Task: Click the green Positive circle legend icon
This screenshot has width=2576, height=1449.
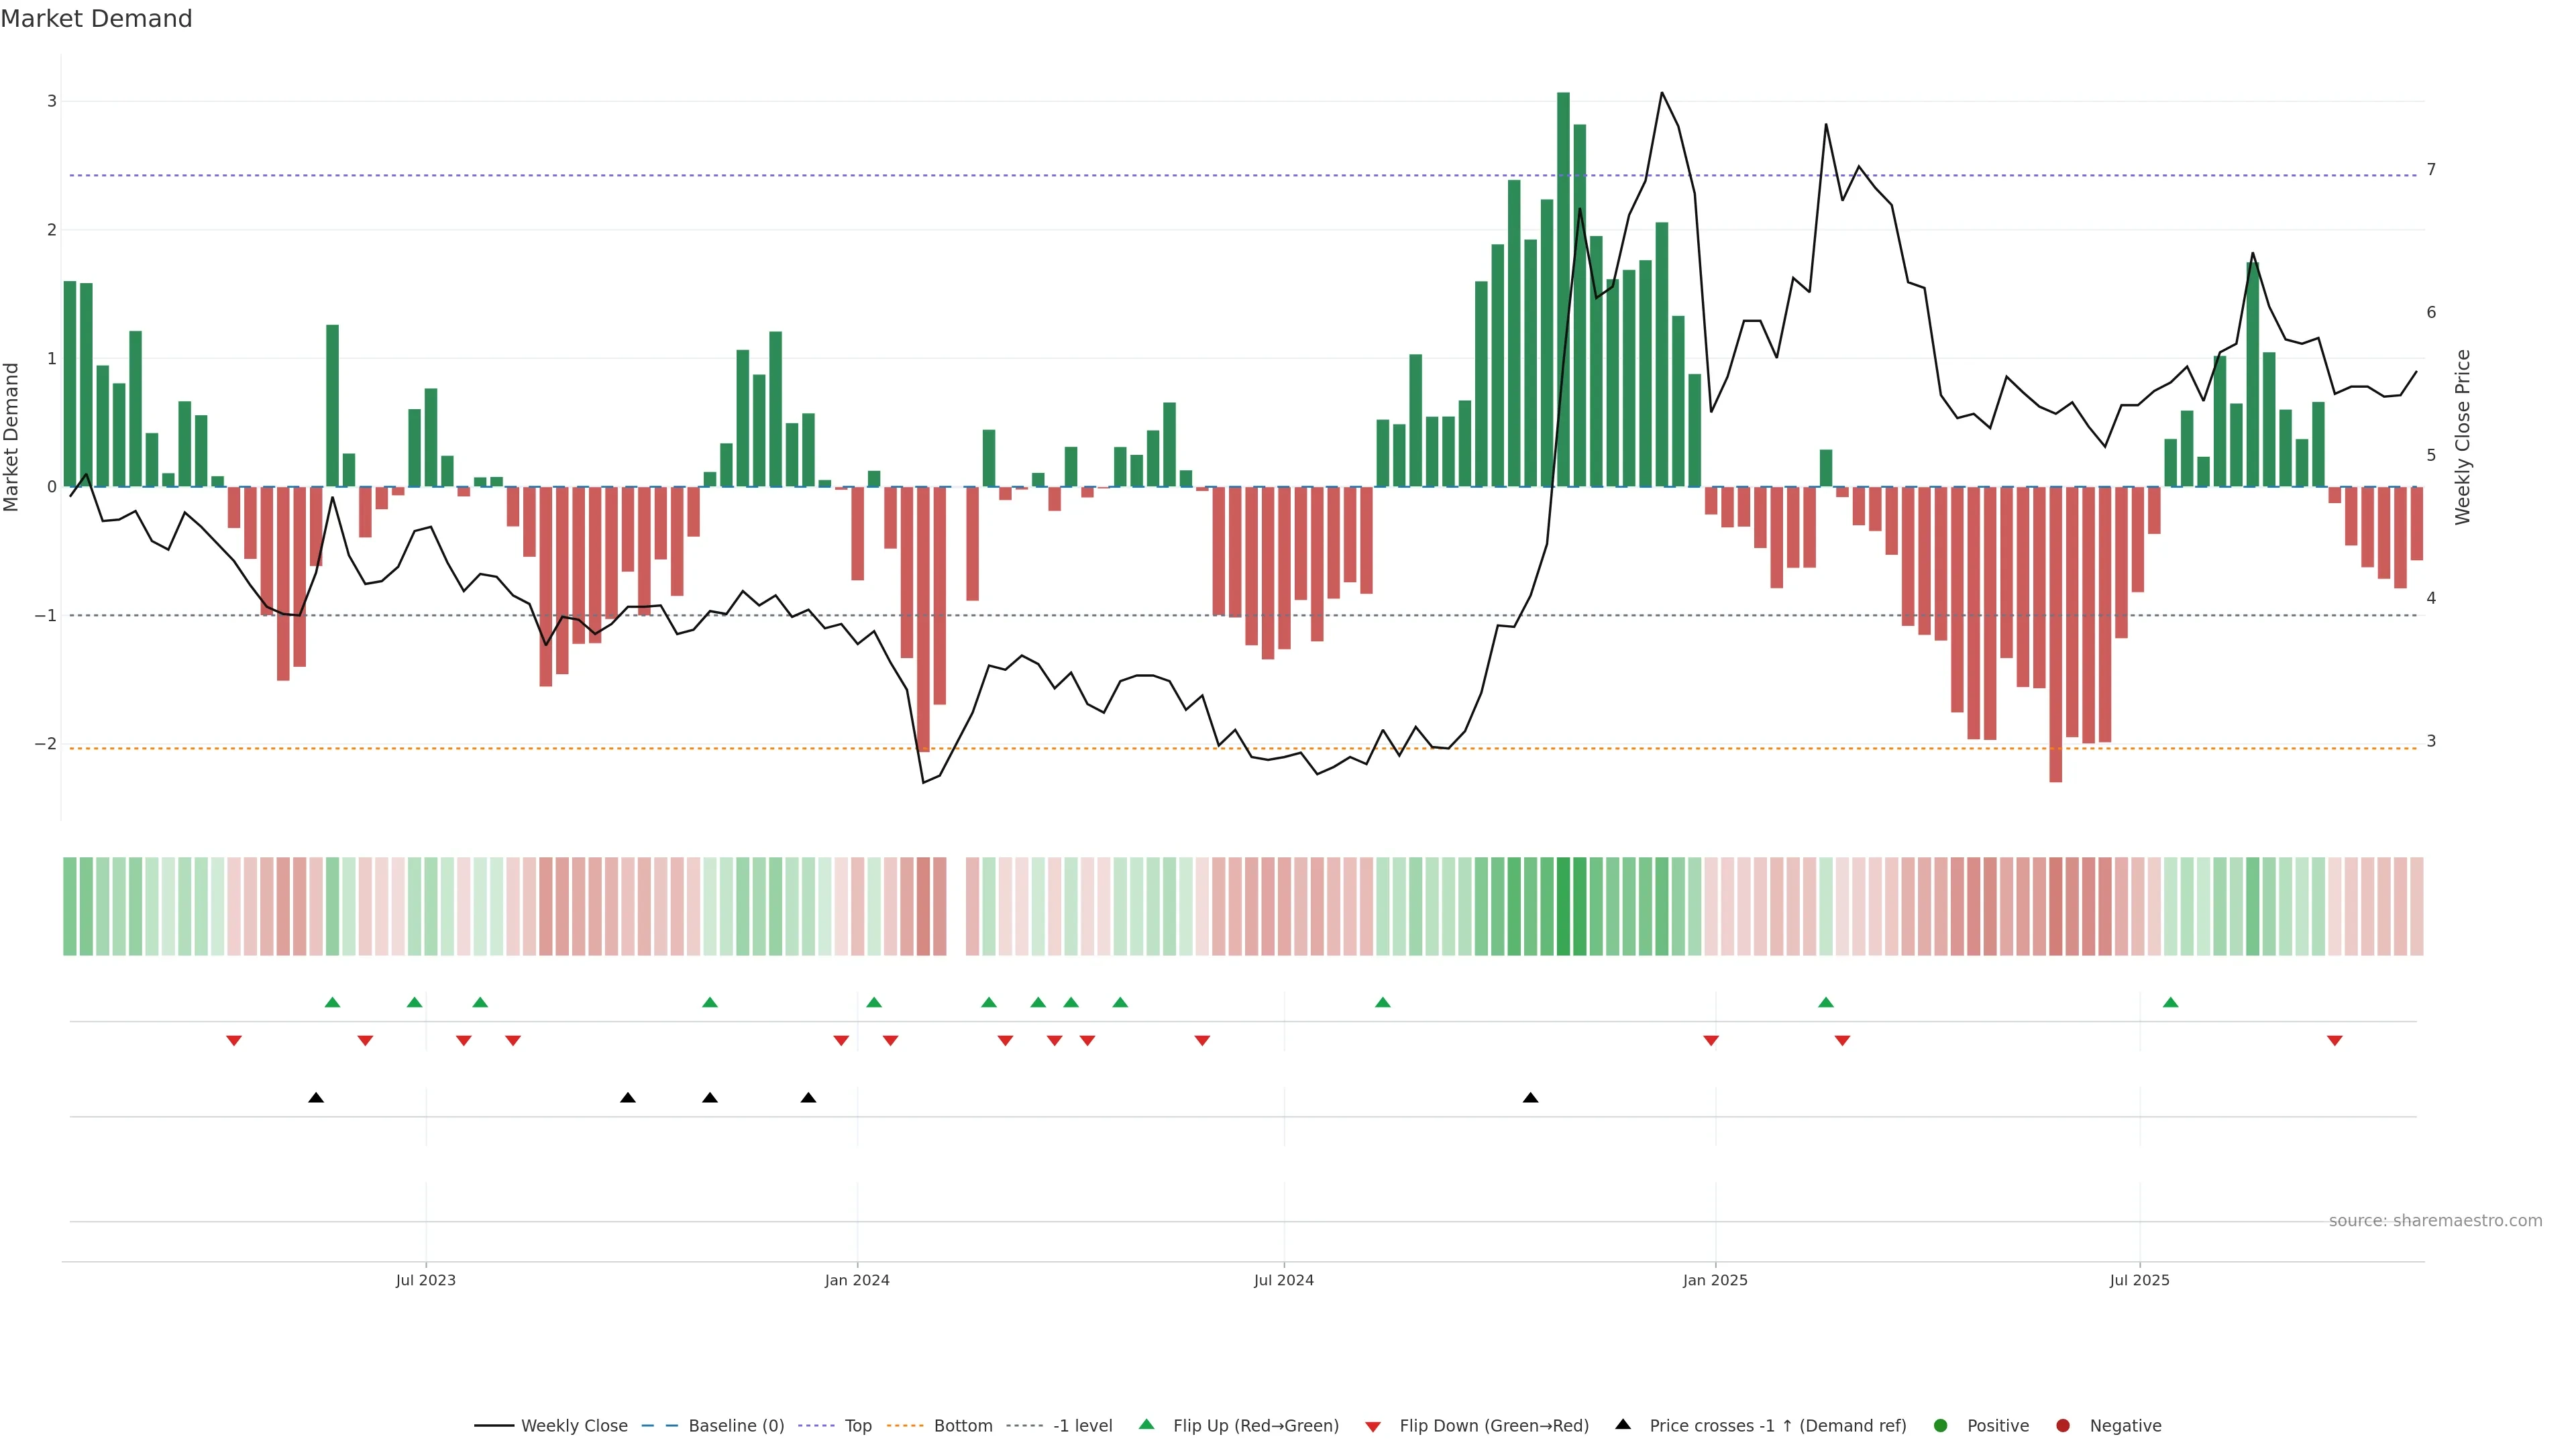Action: [1941, 1425]
